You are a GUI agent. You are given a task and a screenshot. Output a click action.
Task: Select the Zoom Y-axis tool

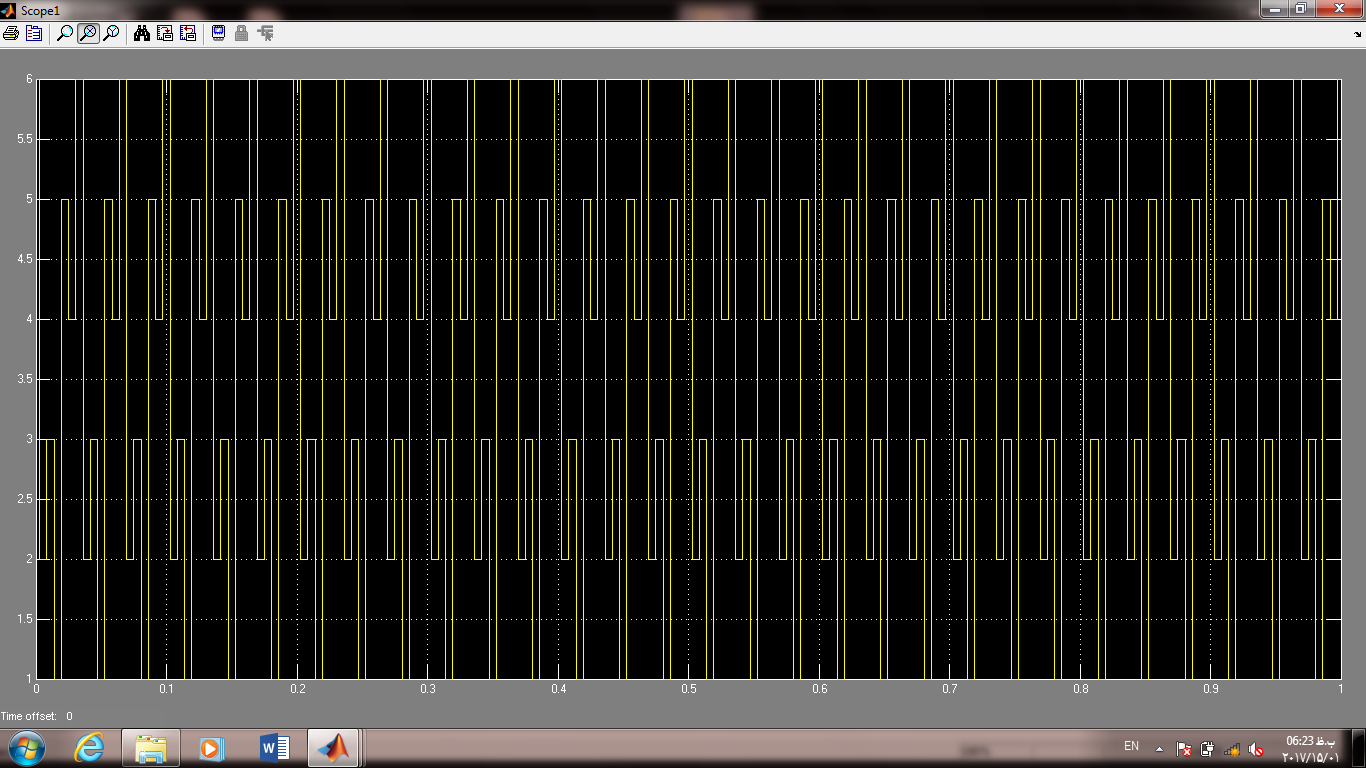click(x=111, y=33)
